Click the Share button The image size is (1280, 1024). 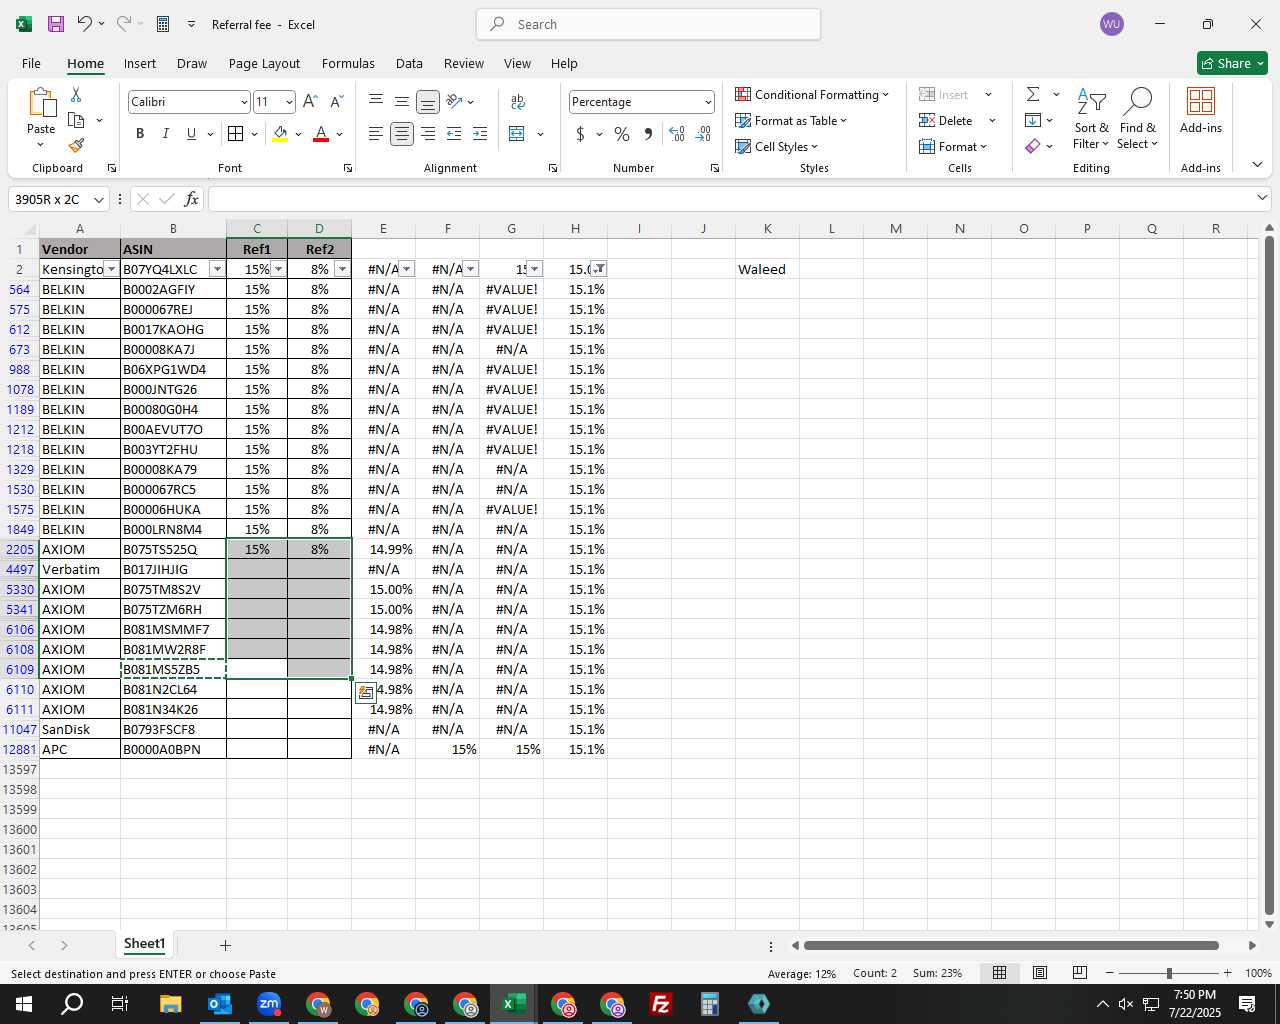[x=1232, y=63]
